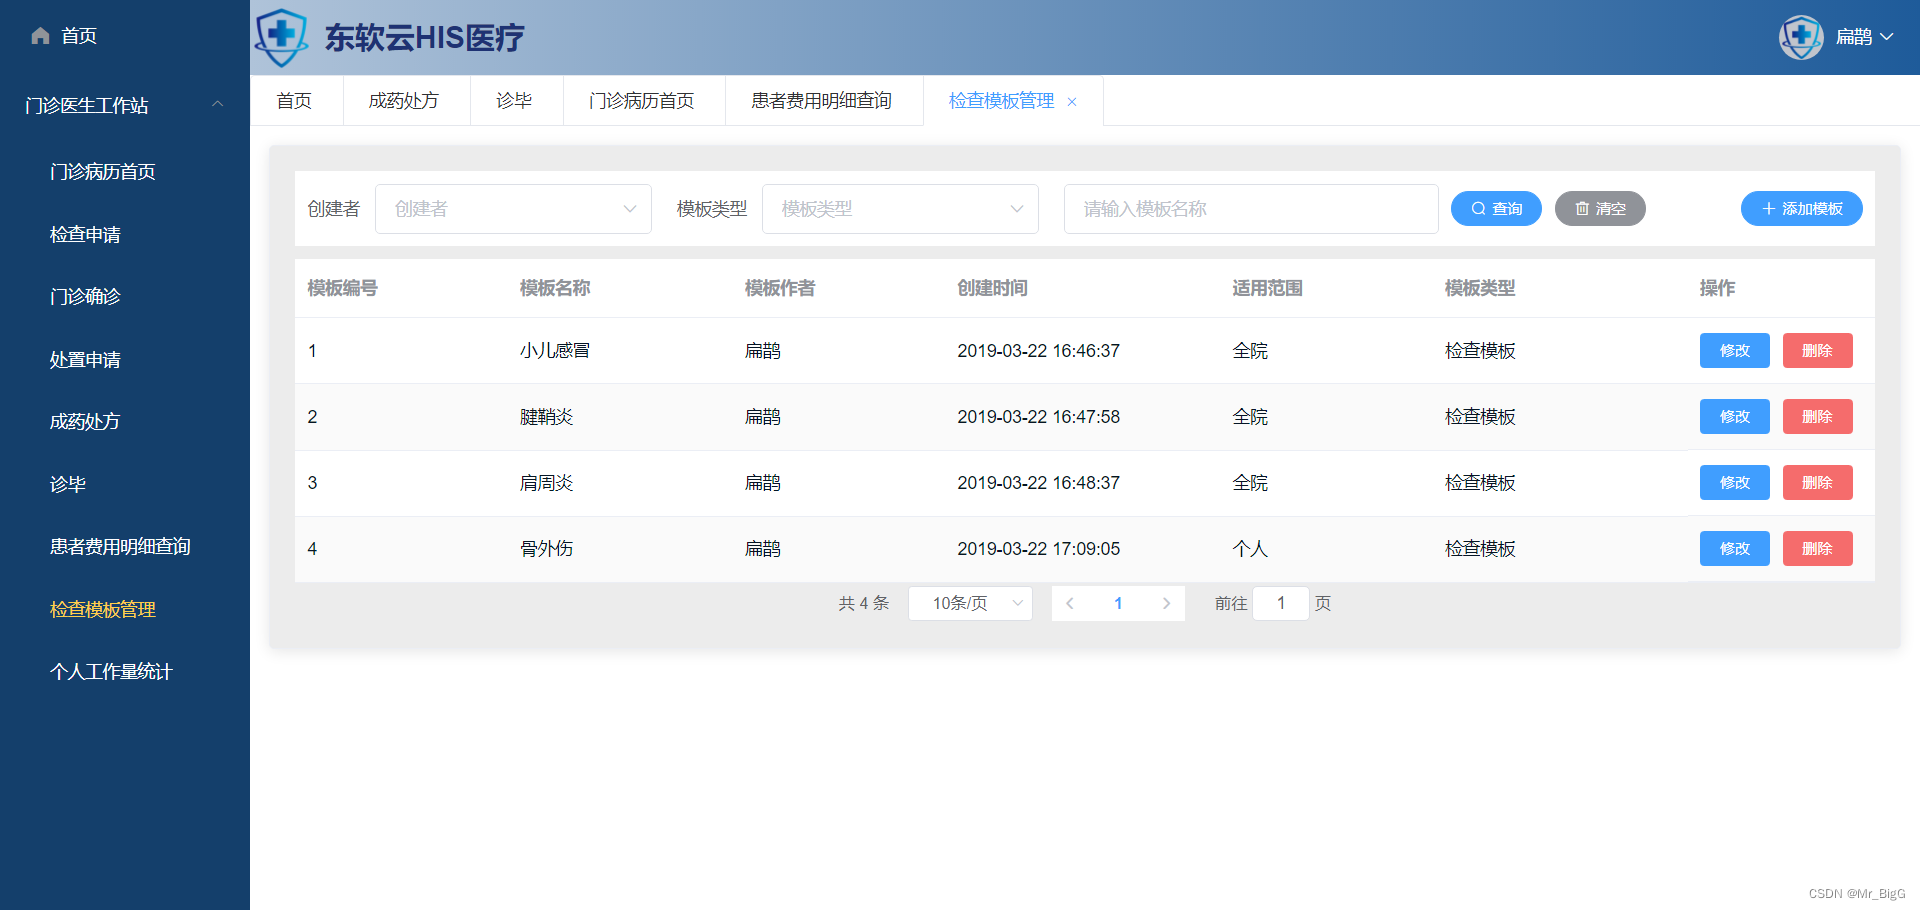
Task: Click 删除 for the 腱鞘炎 template
Action: (x=1818, y=417)
